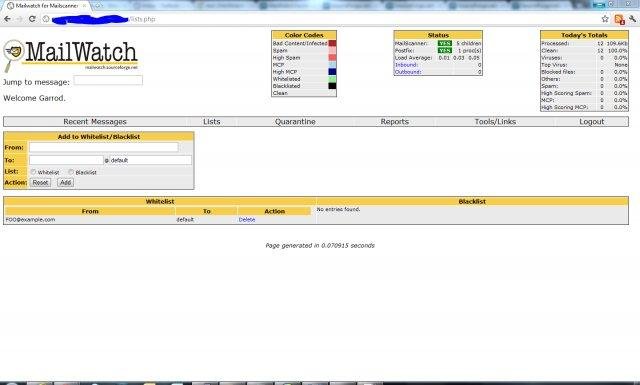Click the browser back arrow

[7, 19]
